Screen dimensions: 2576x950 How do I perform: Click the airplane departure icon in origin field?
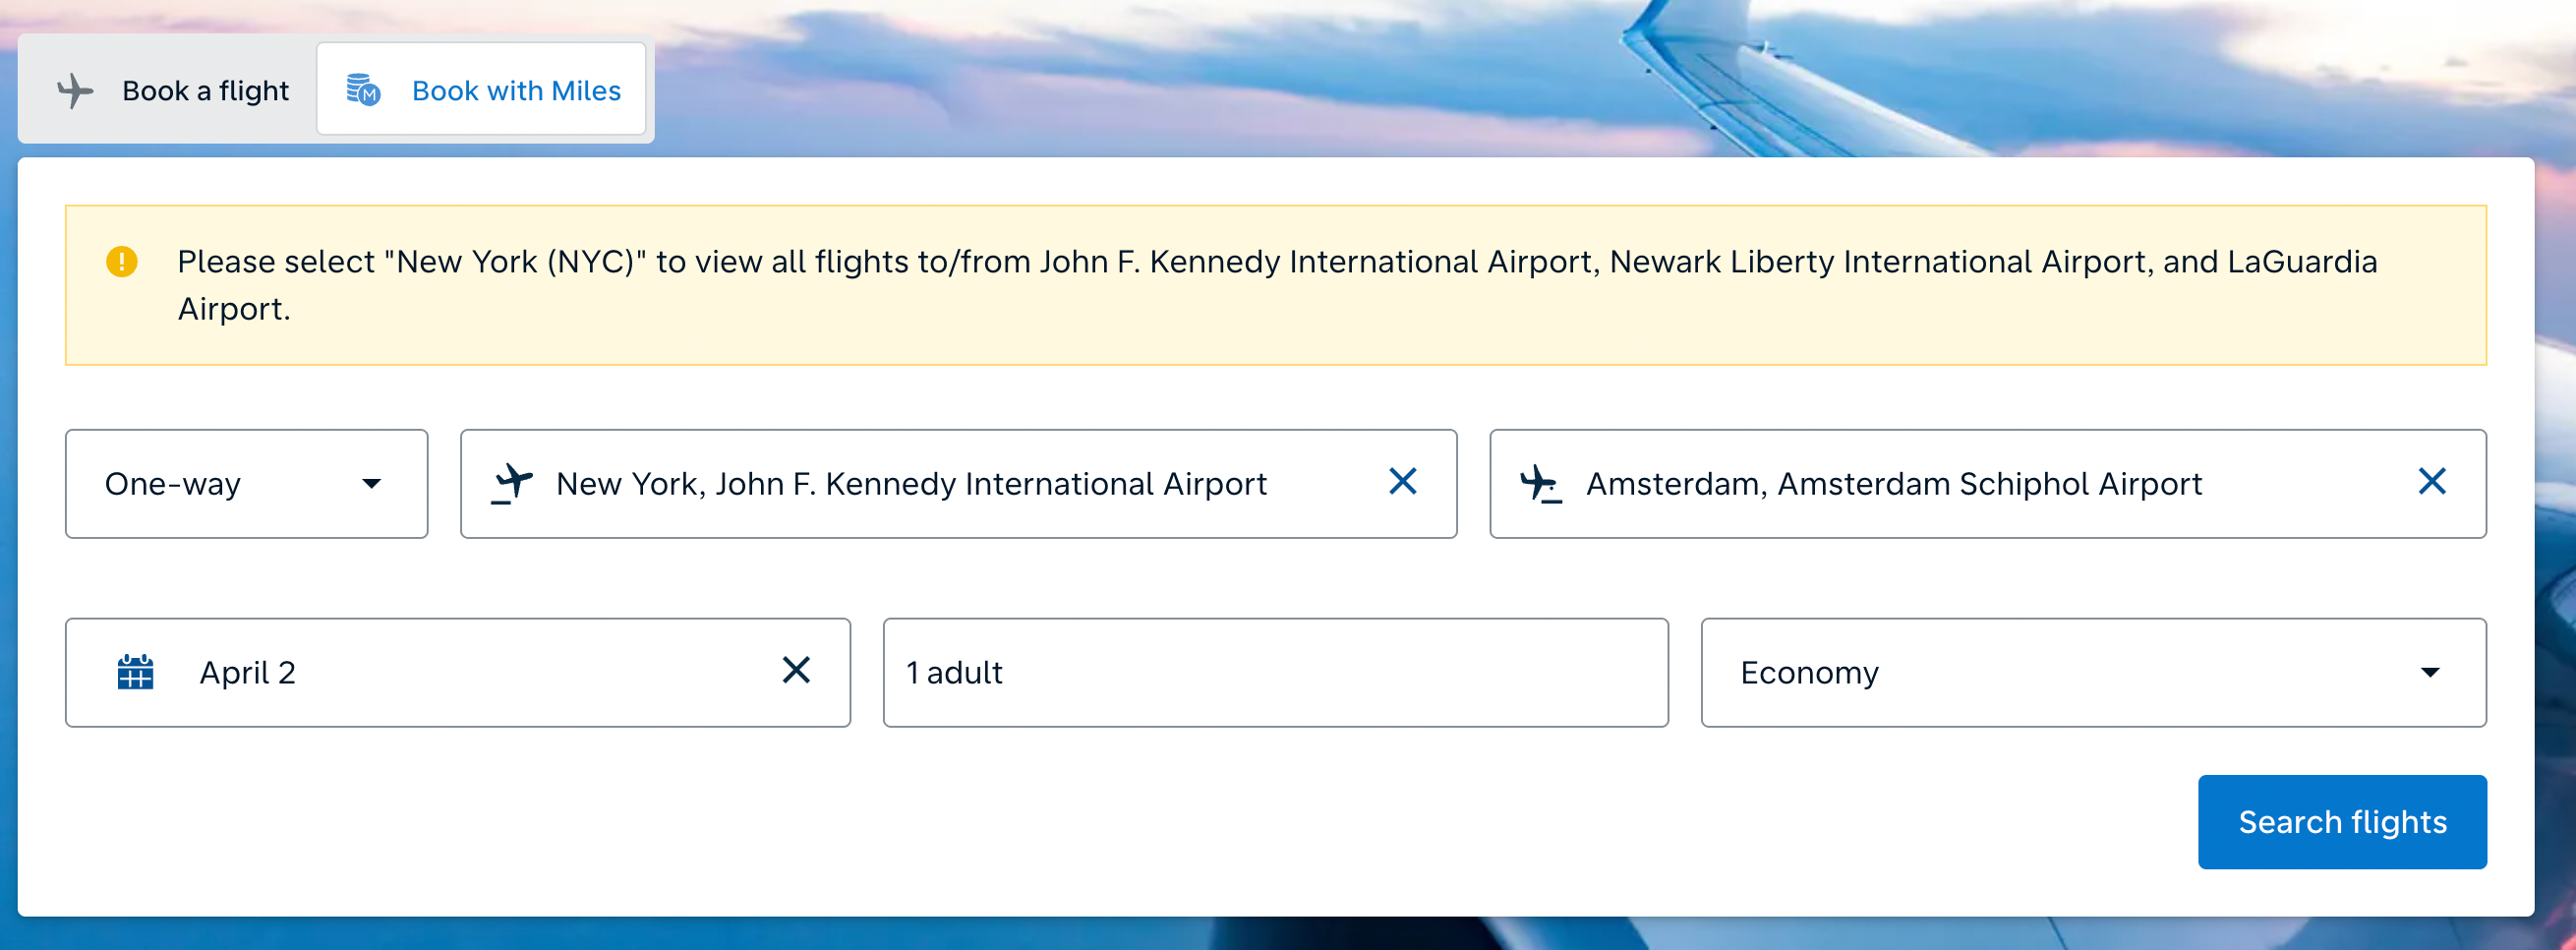(x=514, y=484)
